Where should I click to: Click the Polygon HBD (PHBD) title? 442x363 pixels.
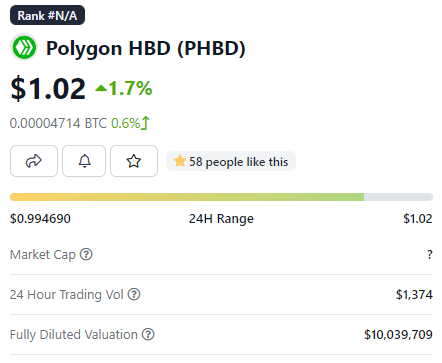146,48
